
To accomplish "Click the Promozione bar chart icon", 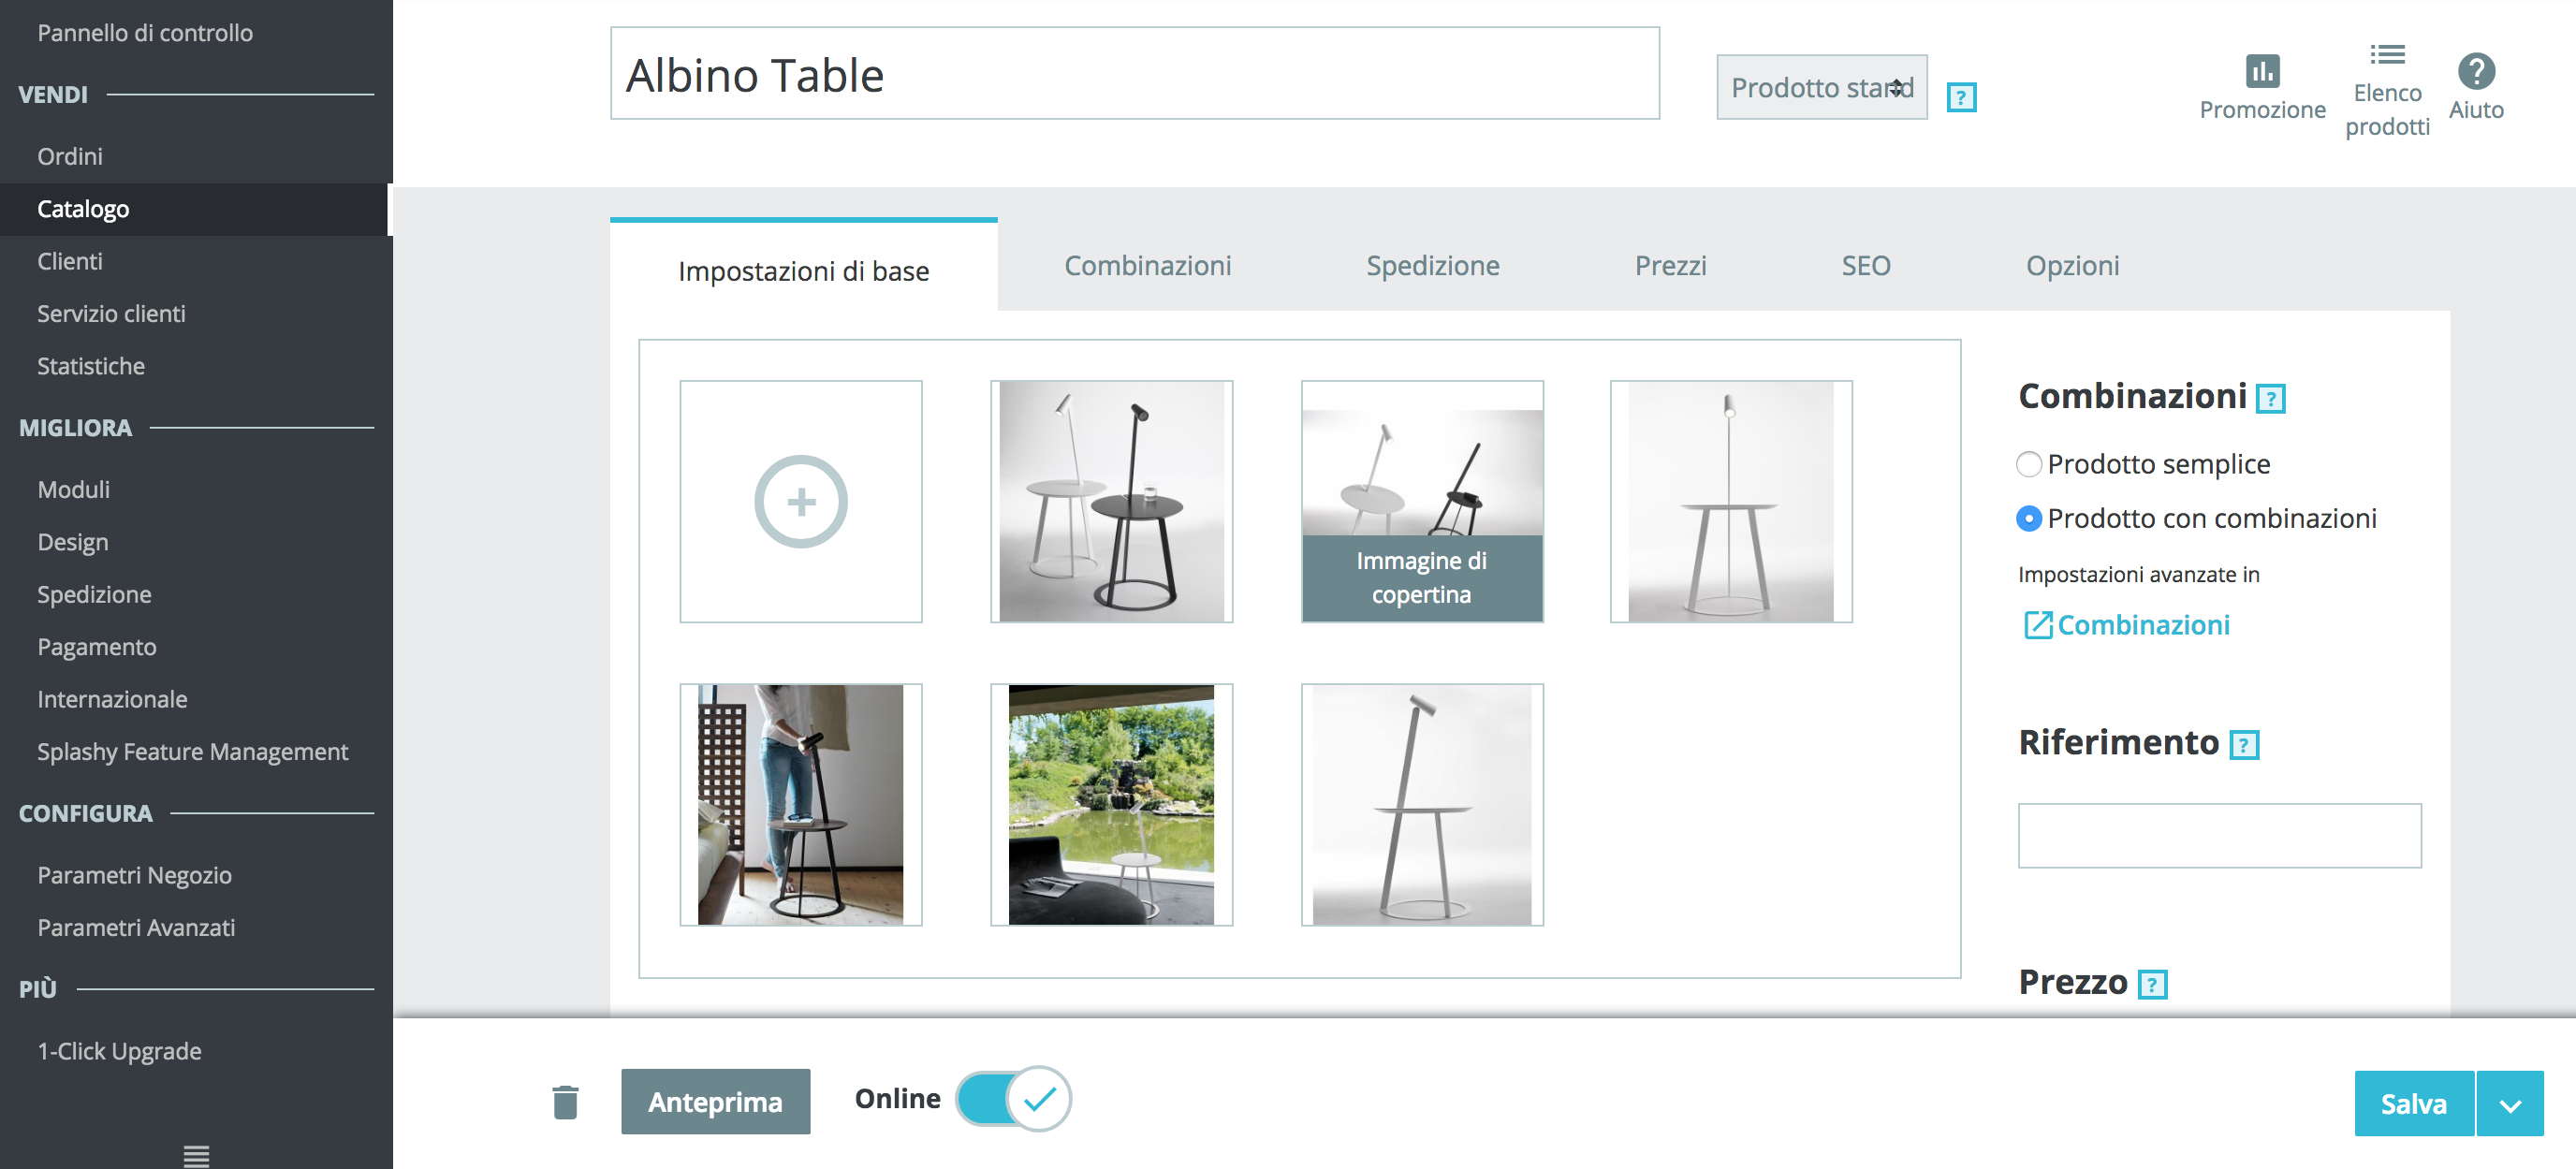I will pyautogui.click(x=2262, y=71).
